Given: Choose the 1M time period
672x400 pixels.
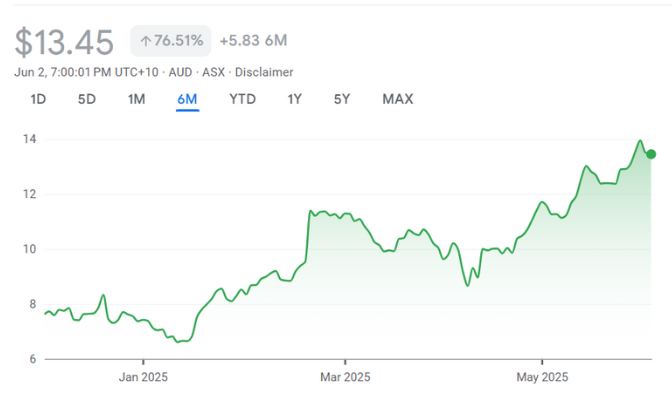Looking at the screenshot, I should [x=137, y=99].
